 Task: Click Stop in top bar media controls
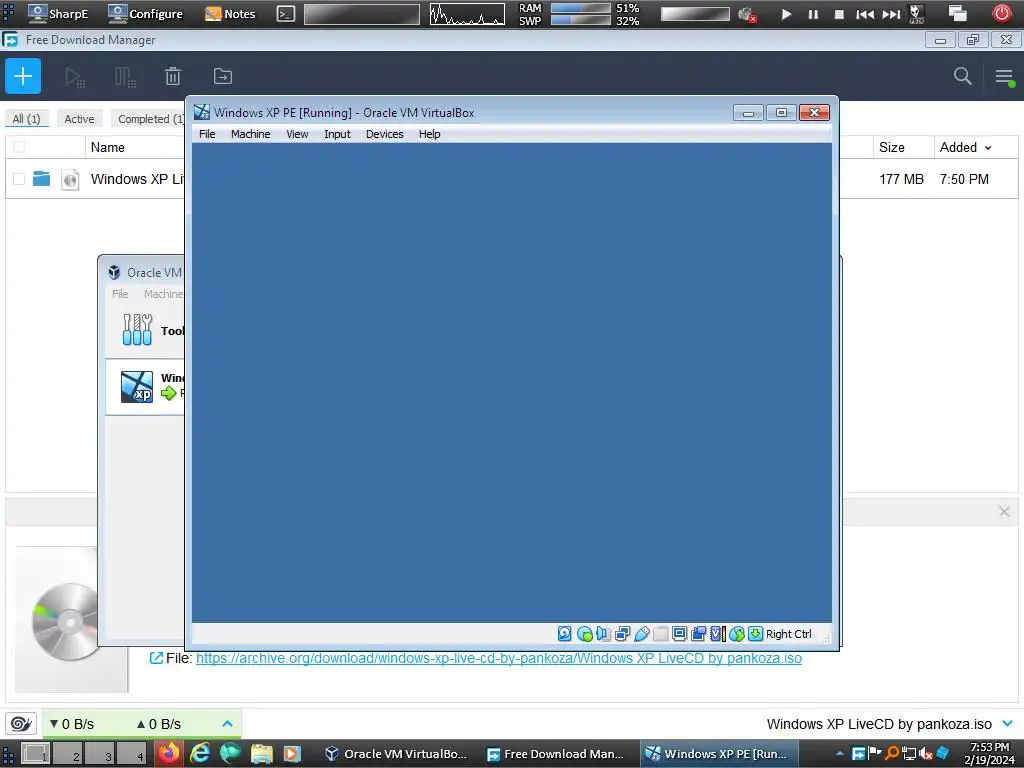(x=839, y=14)
